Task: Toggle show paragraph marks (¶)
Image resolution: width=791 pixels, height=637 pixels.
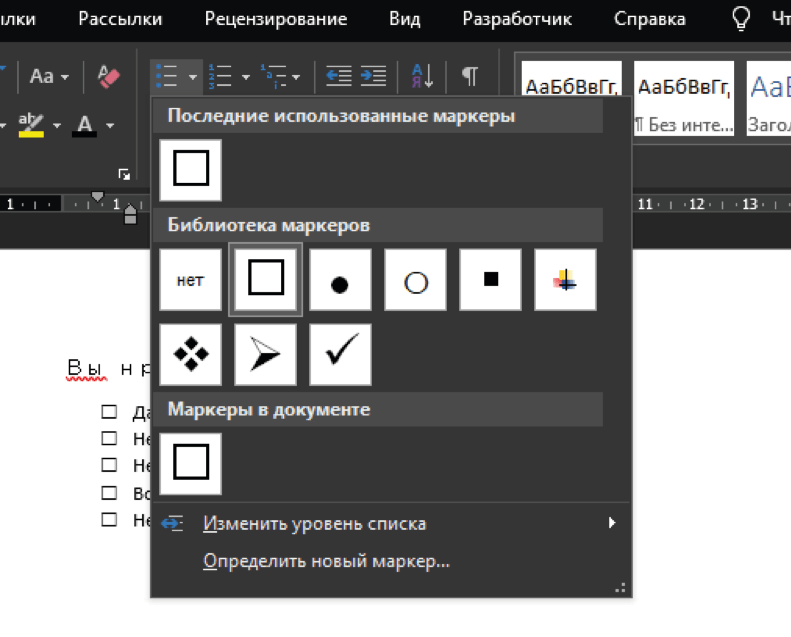Action: tap(470, 77)
